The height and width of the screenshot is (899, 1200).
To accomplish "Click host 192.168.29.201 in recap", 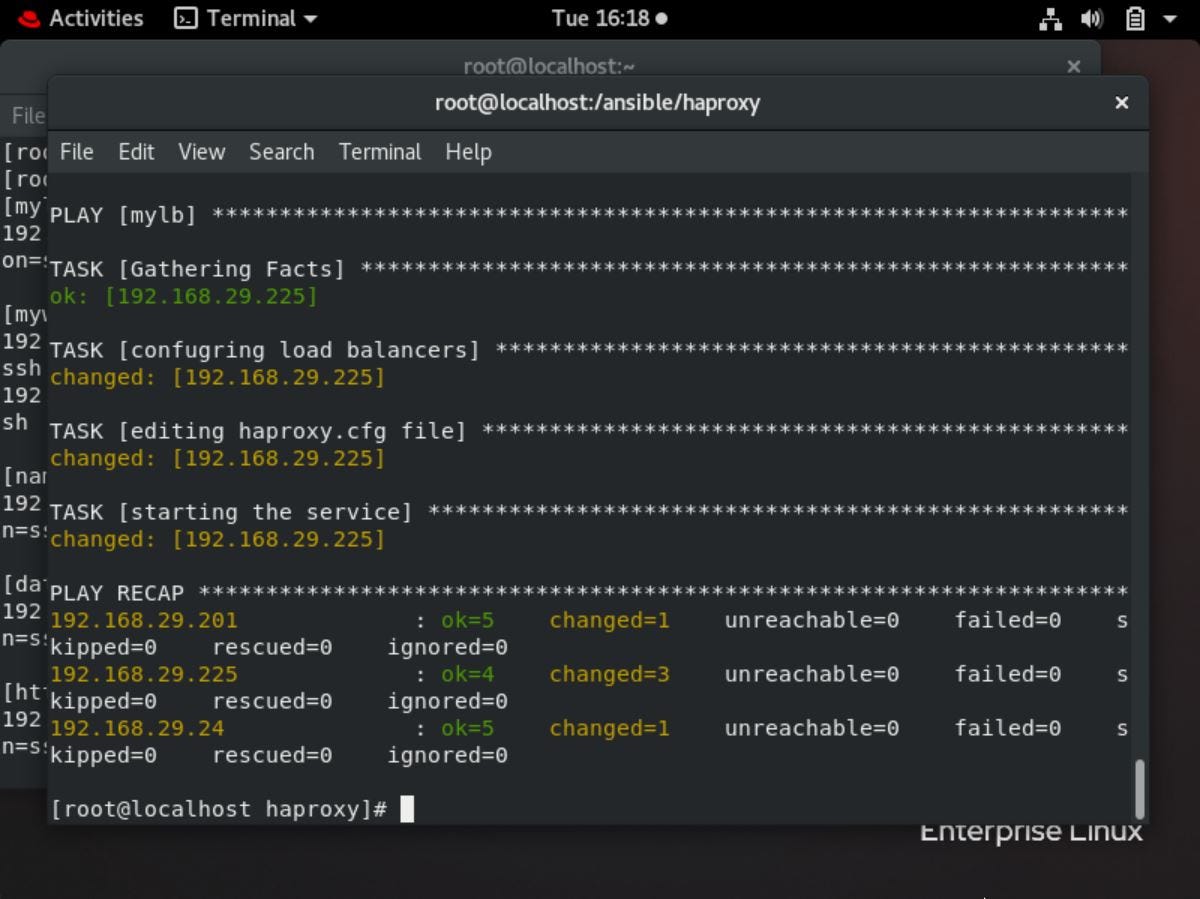I will pyautogui.click(x=144, y=620).
